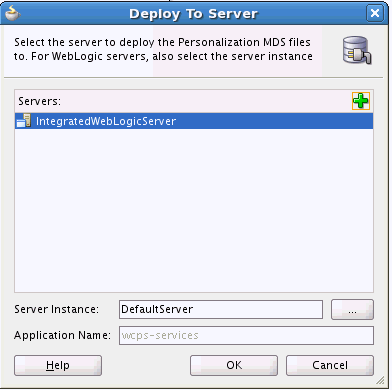Click the green plus add server icon
This screenshot has height=390, width=392.
click(x=361, y=101)
